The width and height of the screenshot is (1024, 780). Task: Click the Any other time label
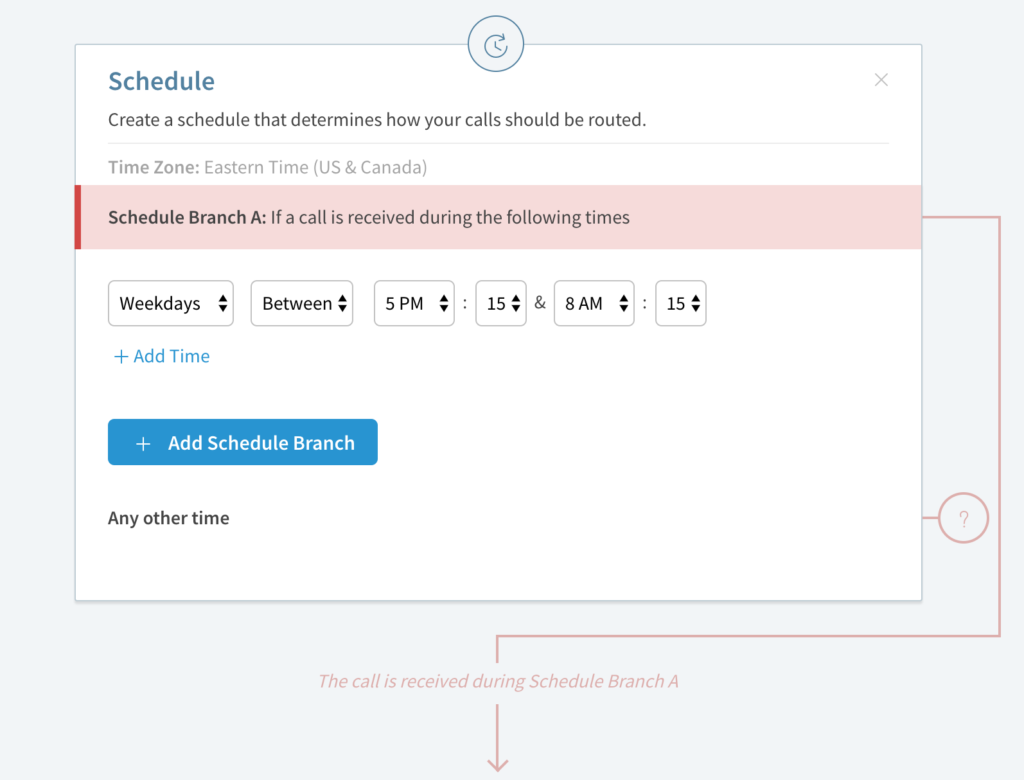coord(168,518)
